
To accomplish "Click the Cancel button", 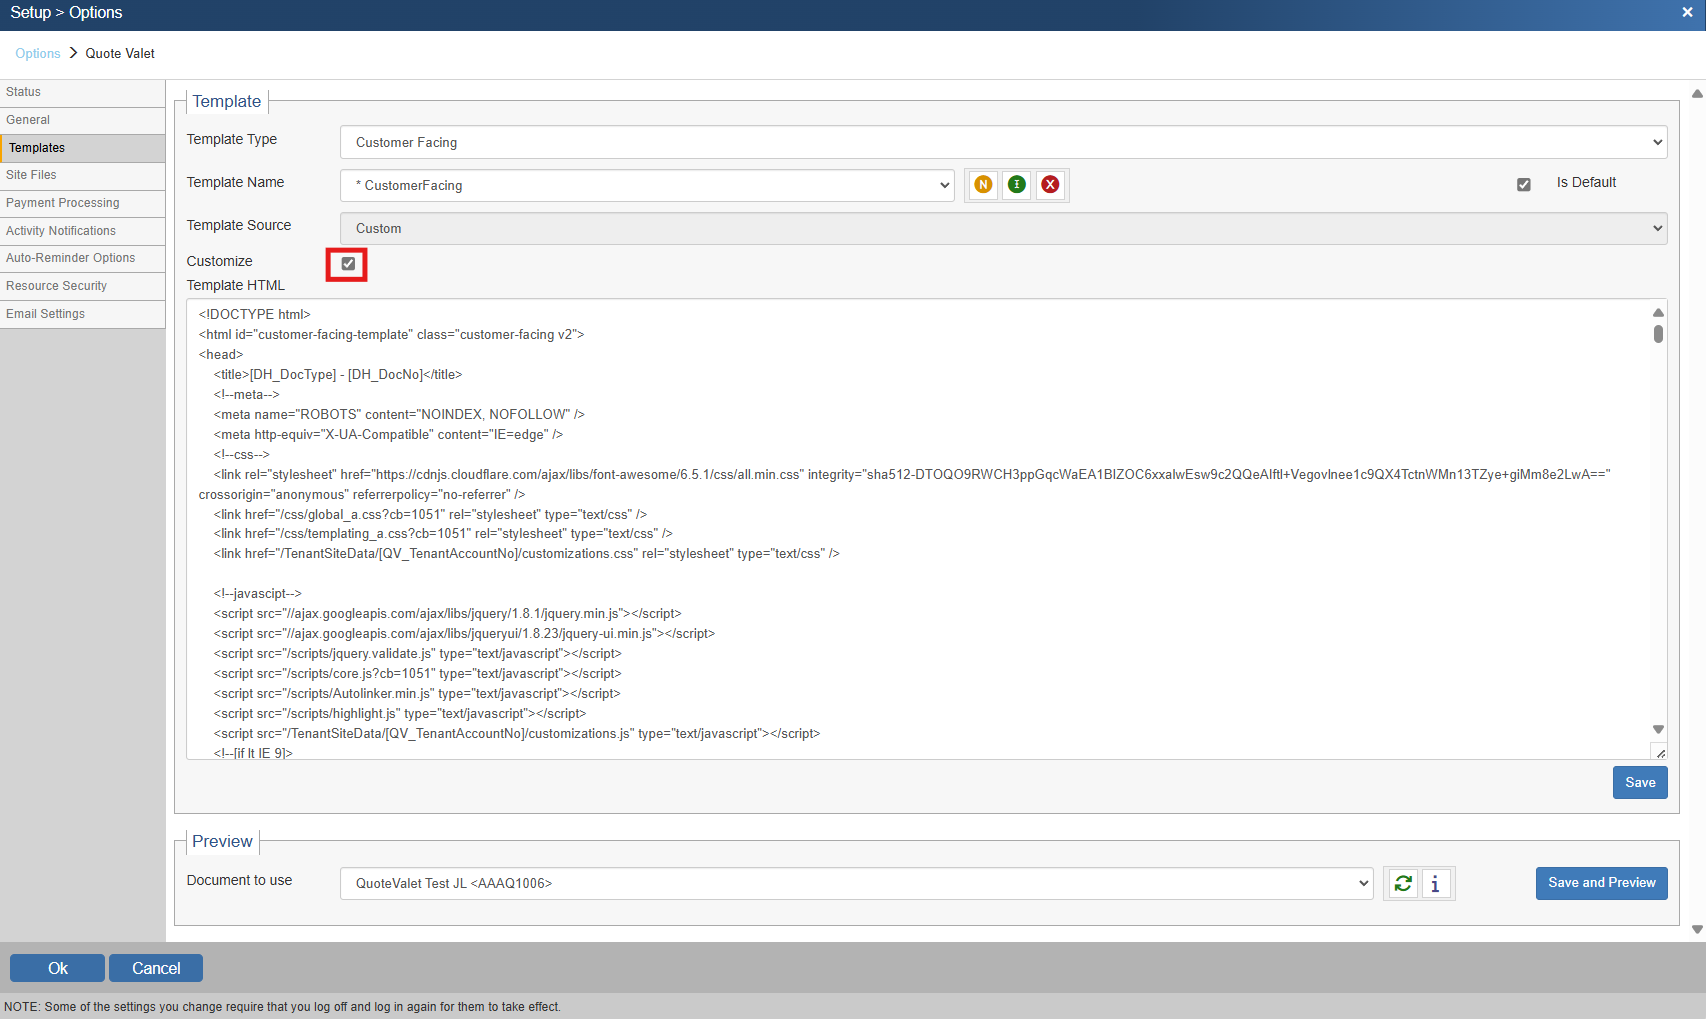I will pos(156,968).
